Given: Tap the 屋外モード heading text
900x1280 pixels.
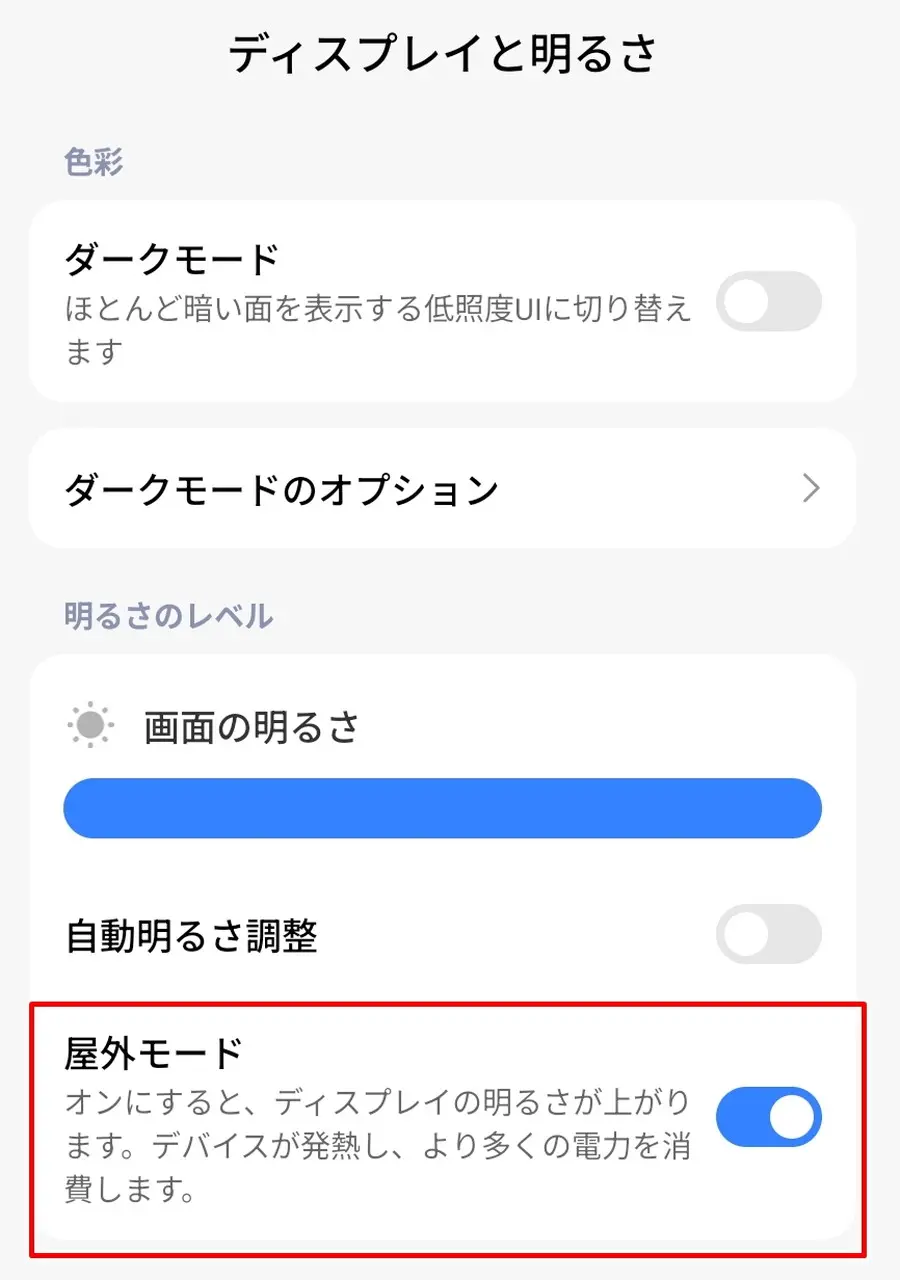Looking at the screenshot, I should pyautogui.click(x=154, y=1053).
